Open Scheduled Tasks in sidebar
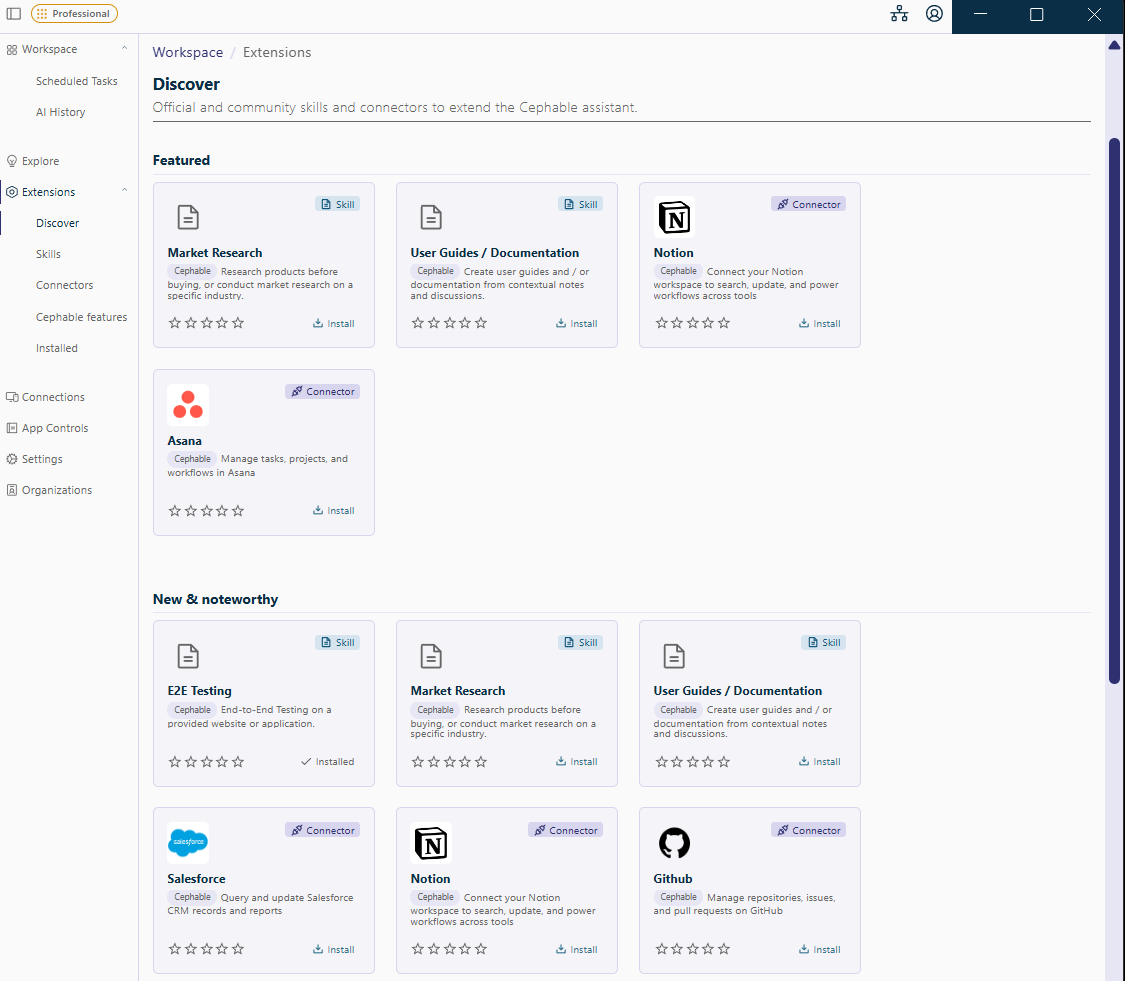This screenshot has width=1125, height=981. tap(77, 81)
